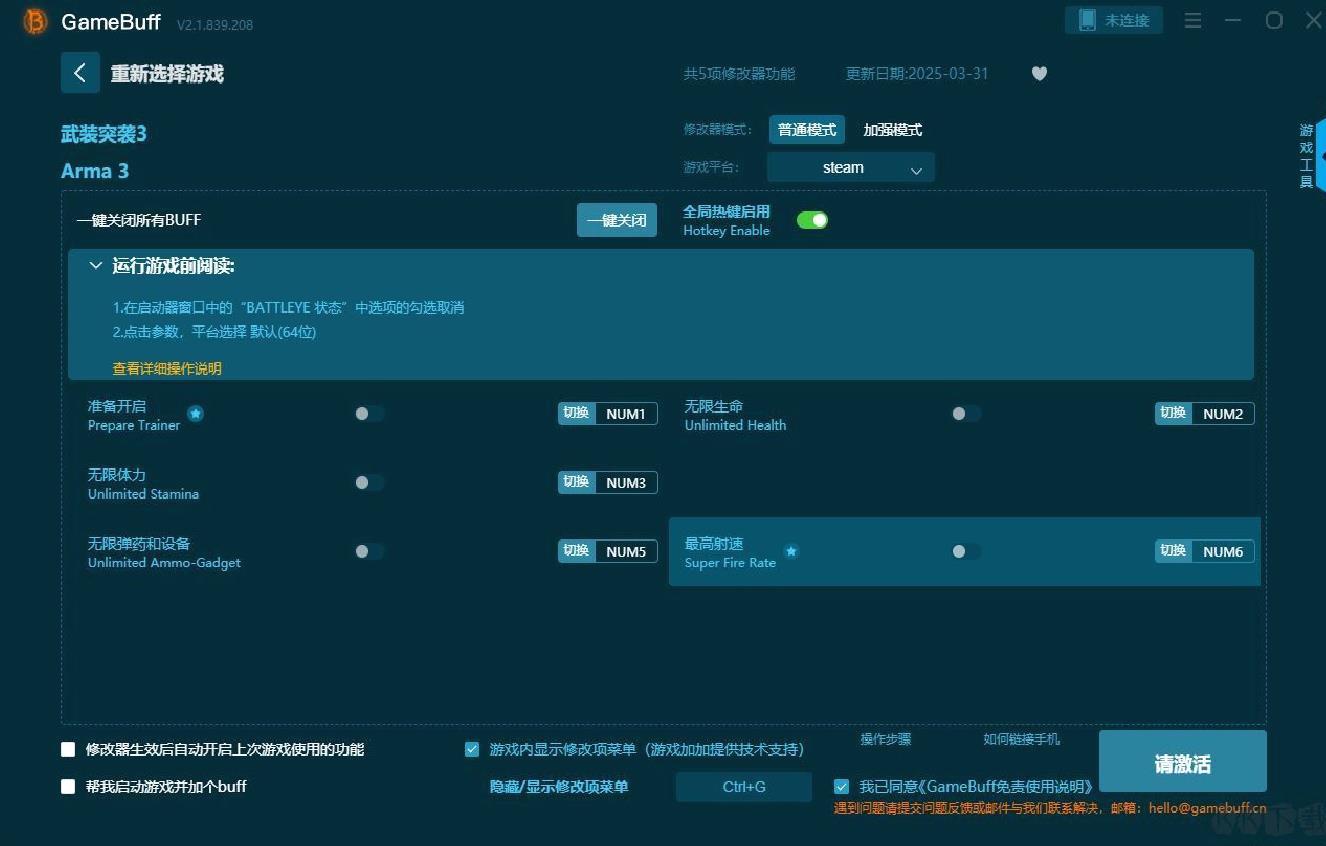1326x846 pixels.
Task: Close the GameBuff window
Action: coord(1314,20)
